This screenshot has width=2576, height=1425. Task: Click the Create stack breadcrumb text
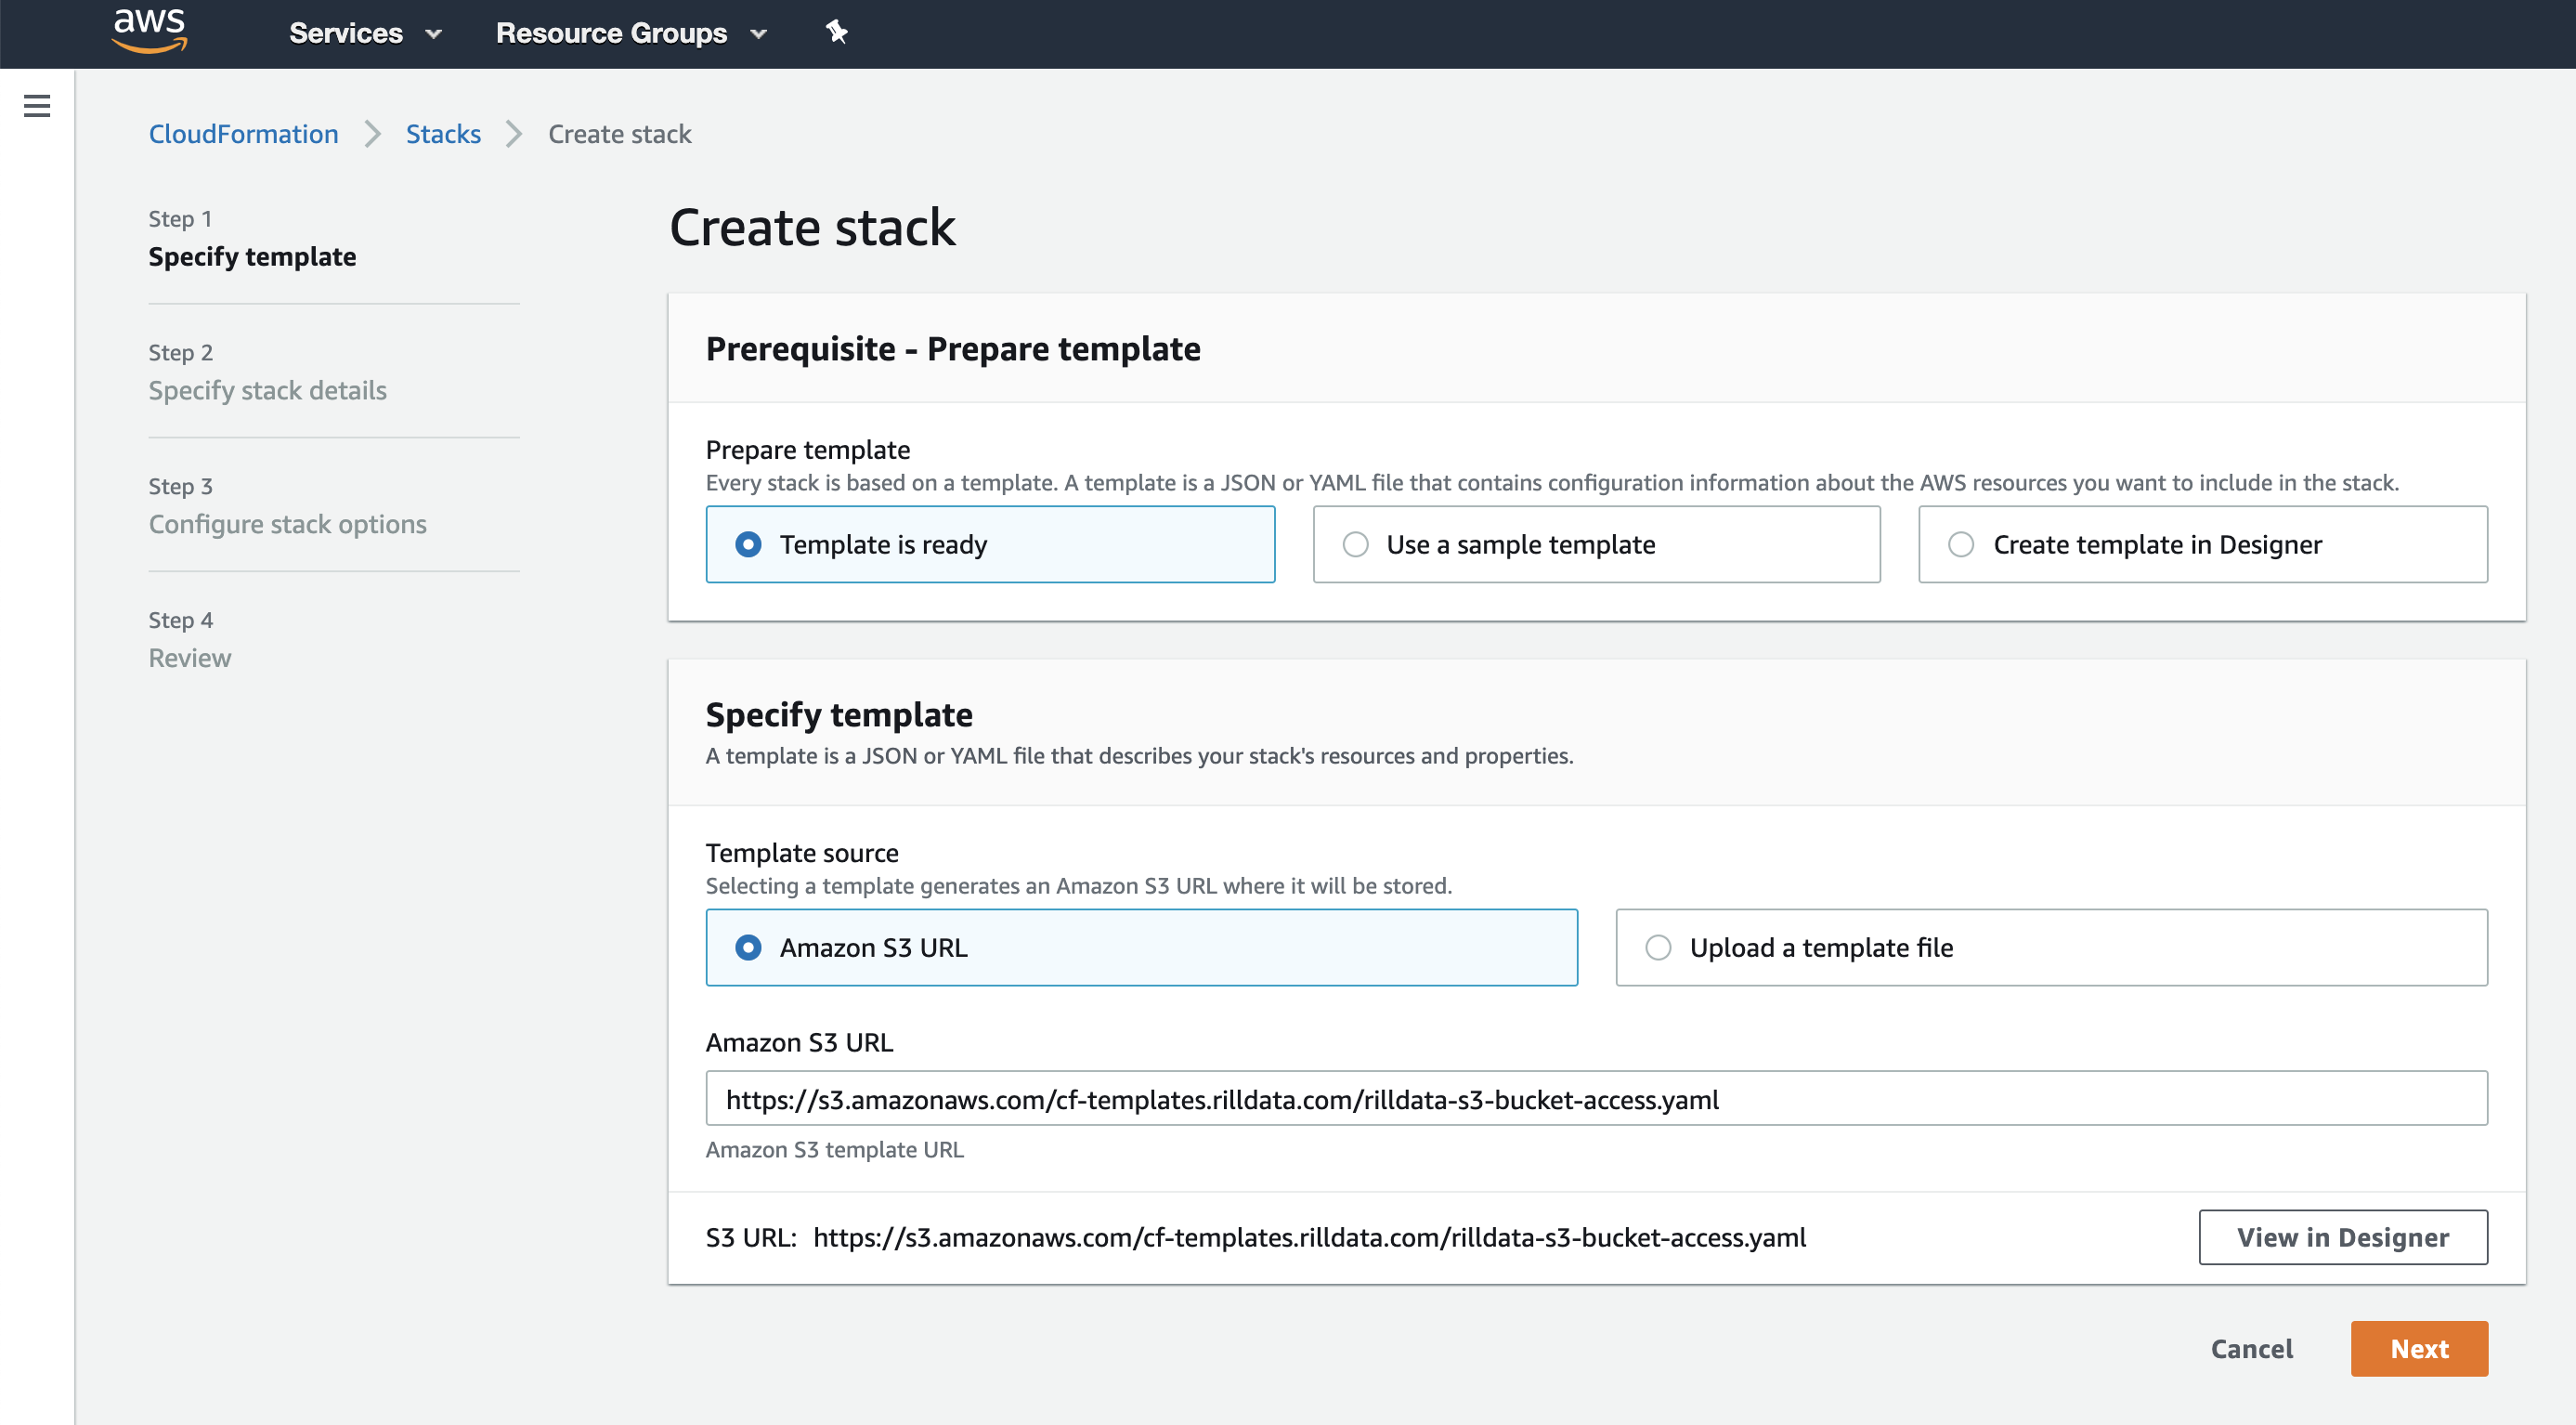(620, 134)
